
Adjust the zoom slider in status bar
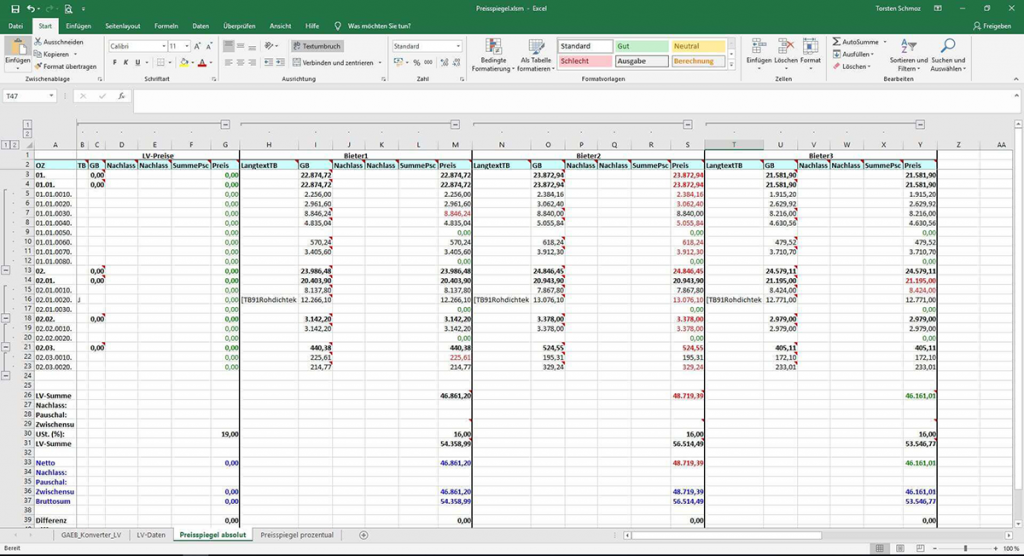pyautogui.click(x=965, y=548)
